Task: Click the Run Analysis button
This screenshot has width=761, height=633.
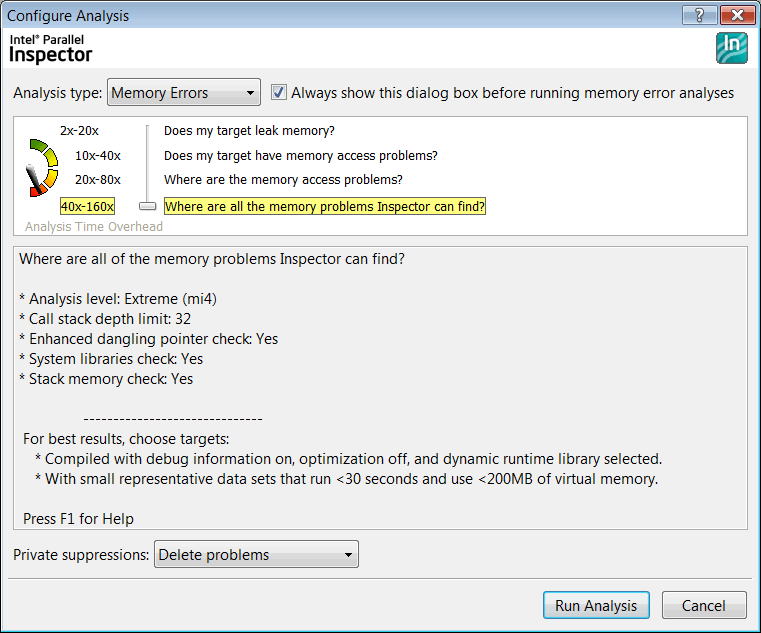Action: 596,606
